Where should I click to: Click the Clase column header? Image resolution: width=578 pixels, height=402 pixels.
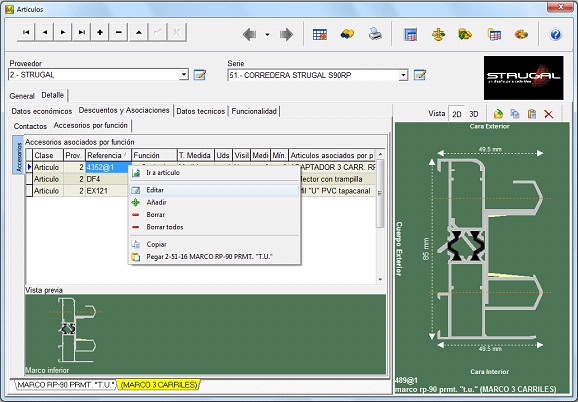click(48, 155)
